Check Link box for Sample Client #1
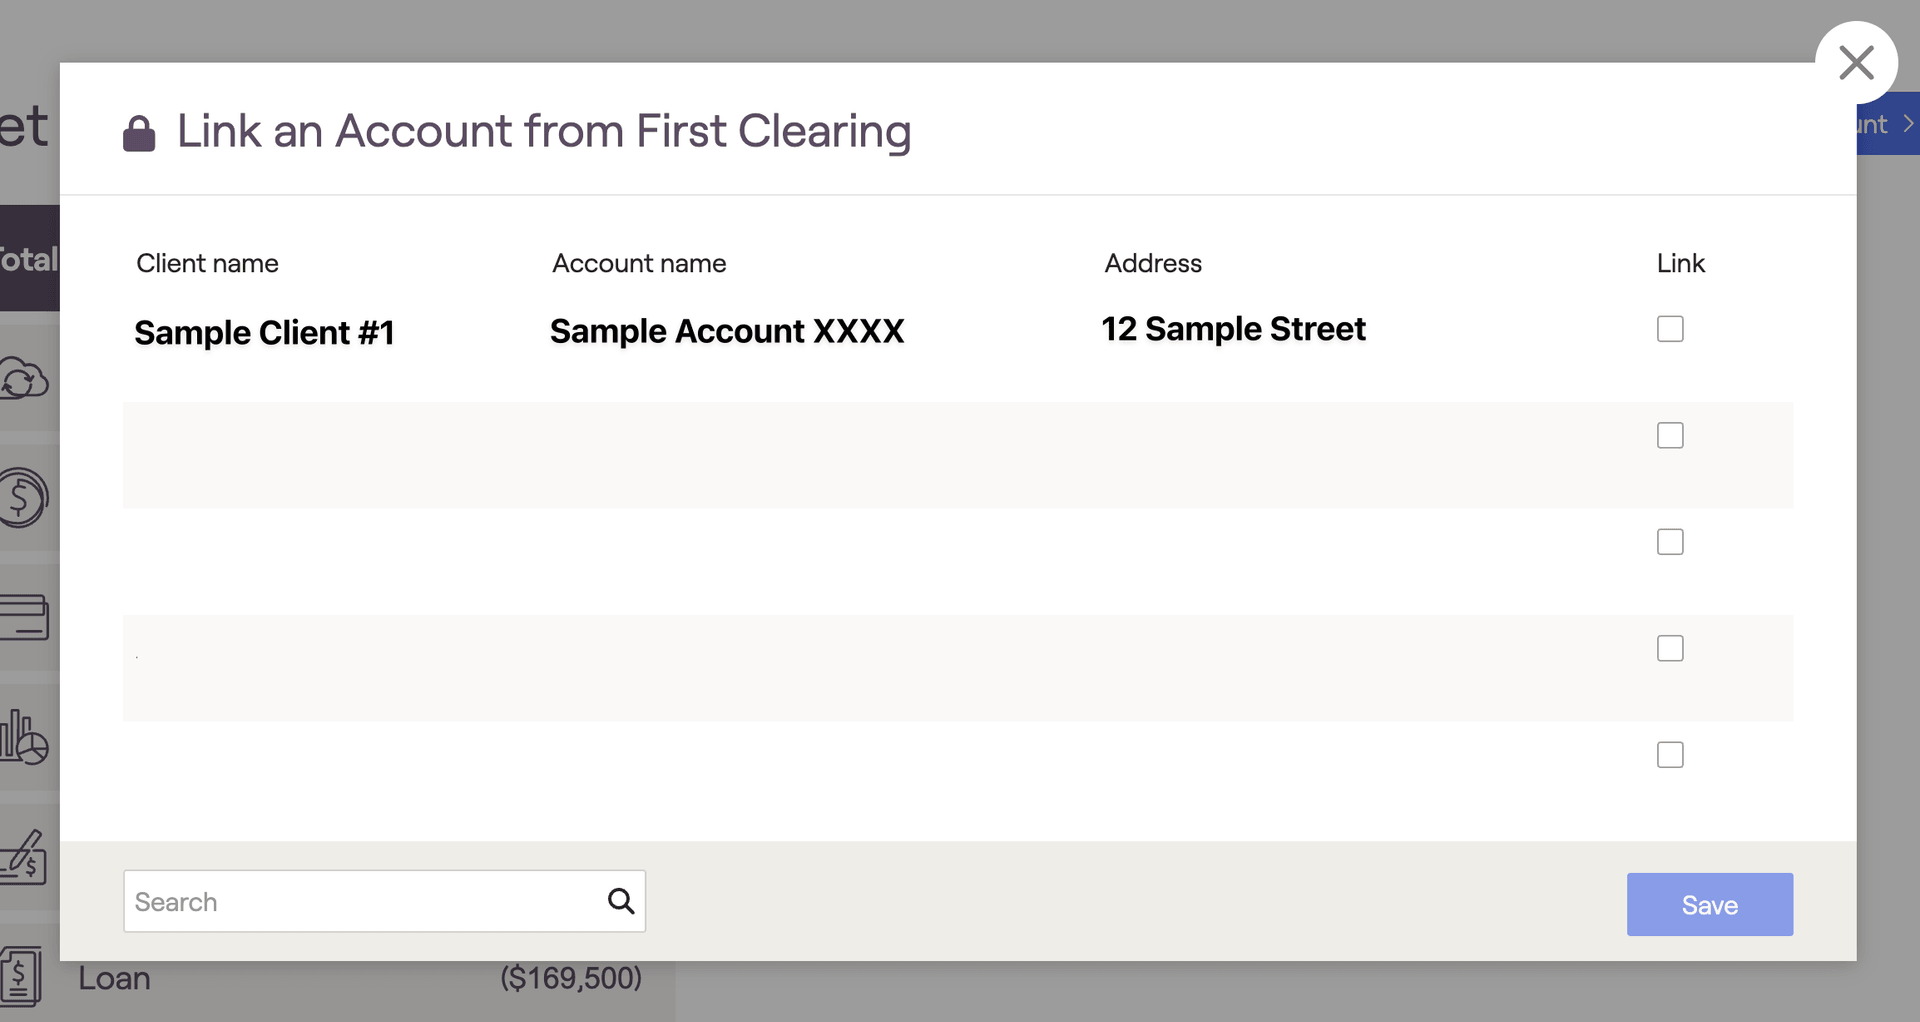The image size is (1920, 1022). coord(1670,329)
